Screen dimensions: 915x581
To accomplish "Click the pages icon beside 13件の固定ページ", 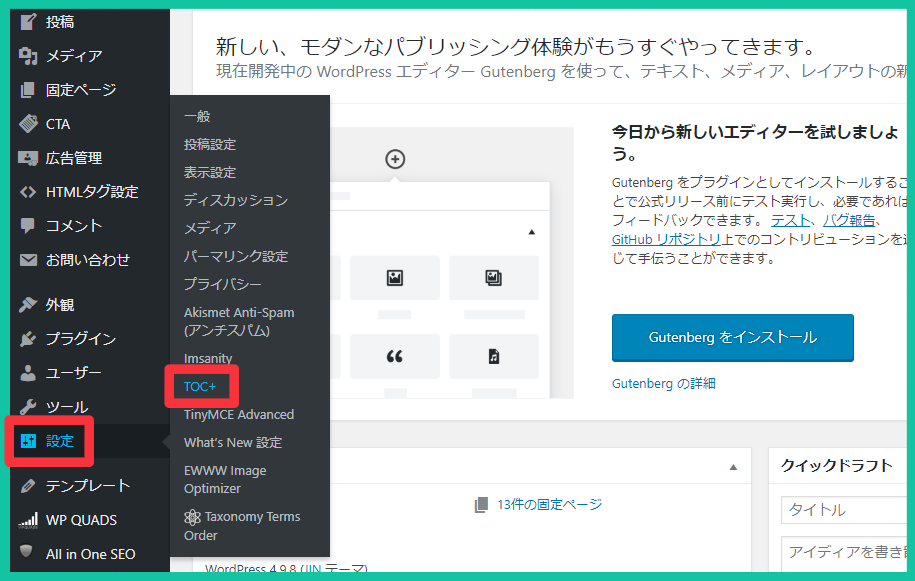I will pos(481,505).
